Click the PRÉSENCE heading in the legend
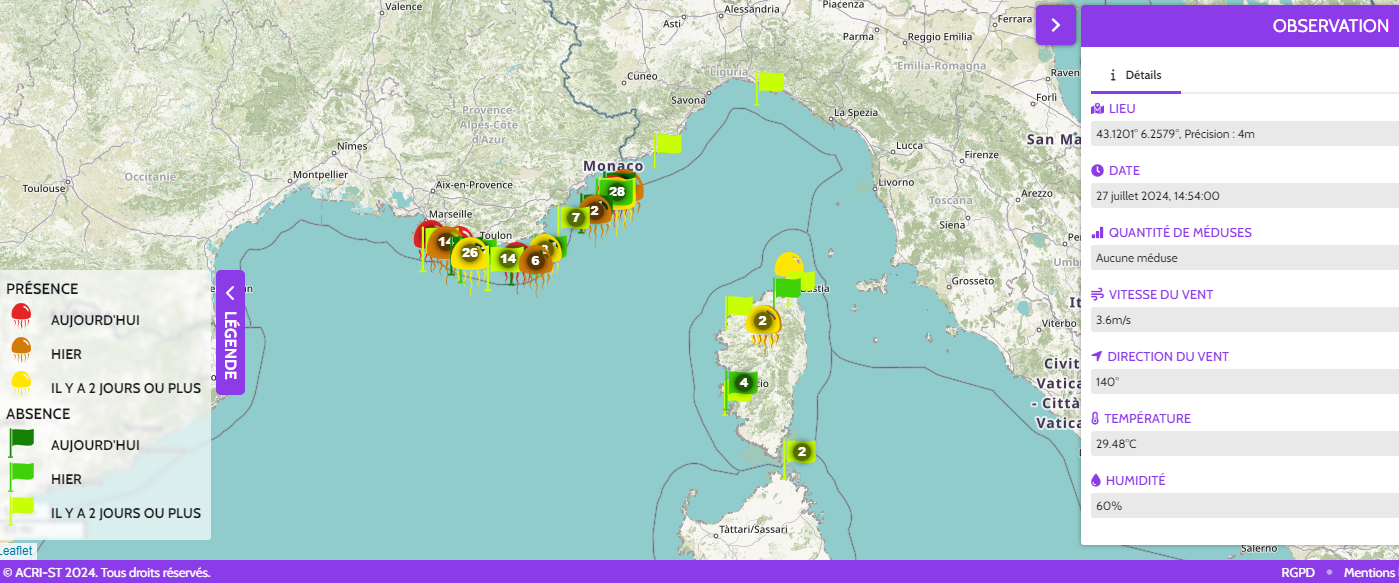The width and height of the screenshot is (1399, 583). pos(42,289)
